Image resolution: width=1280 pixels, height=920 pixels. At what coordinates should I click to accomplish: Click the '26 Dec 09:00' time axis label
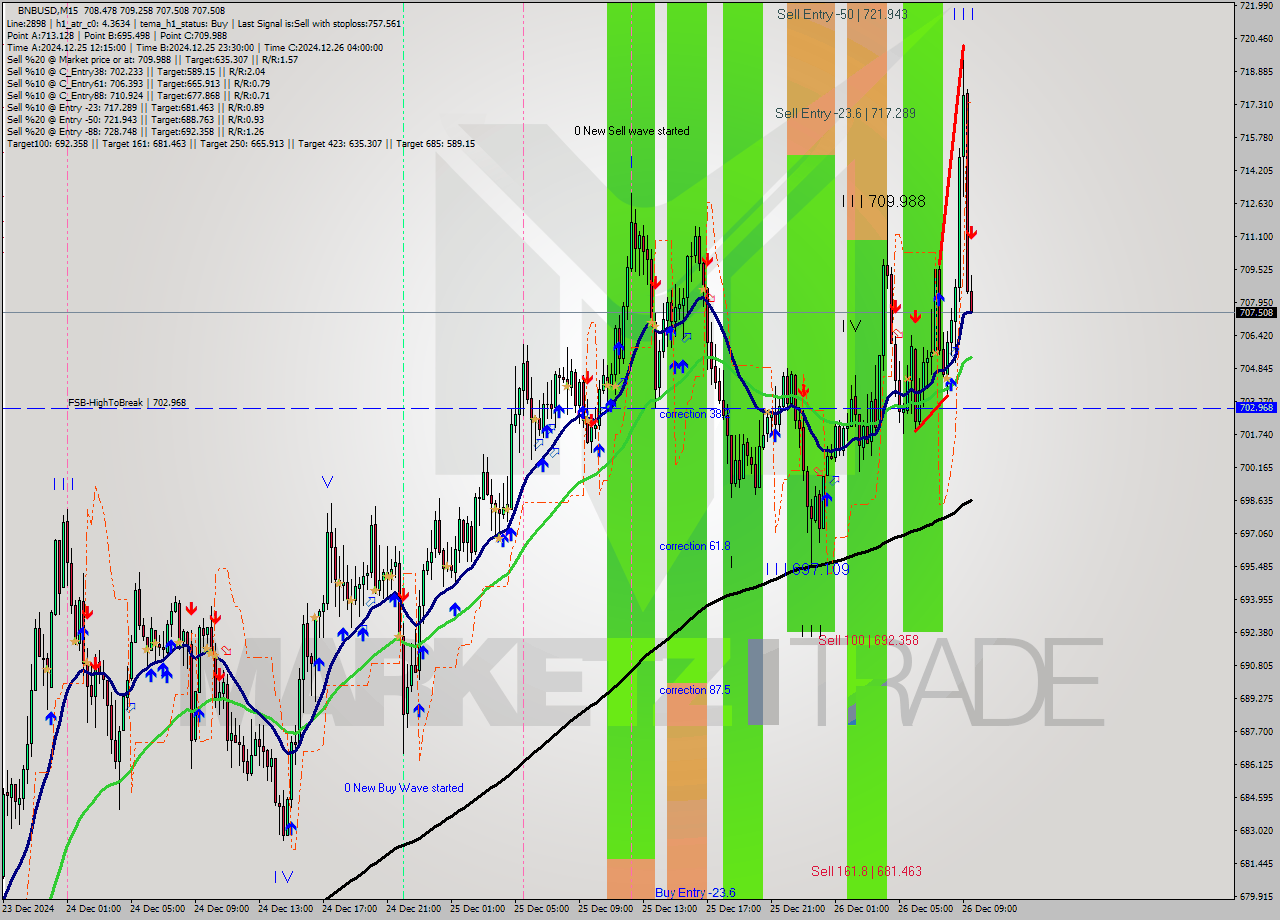coord(989,909)
